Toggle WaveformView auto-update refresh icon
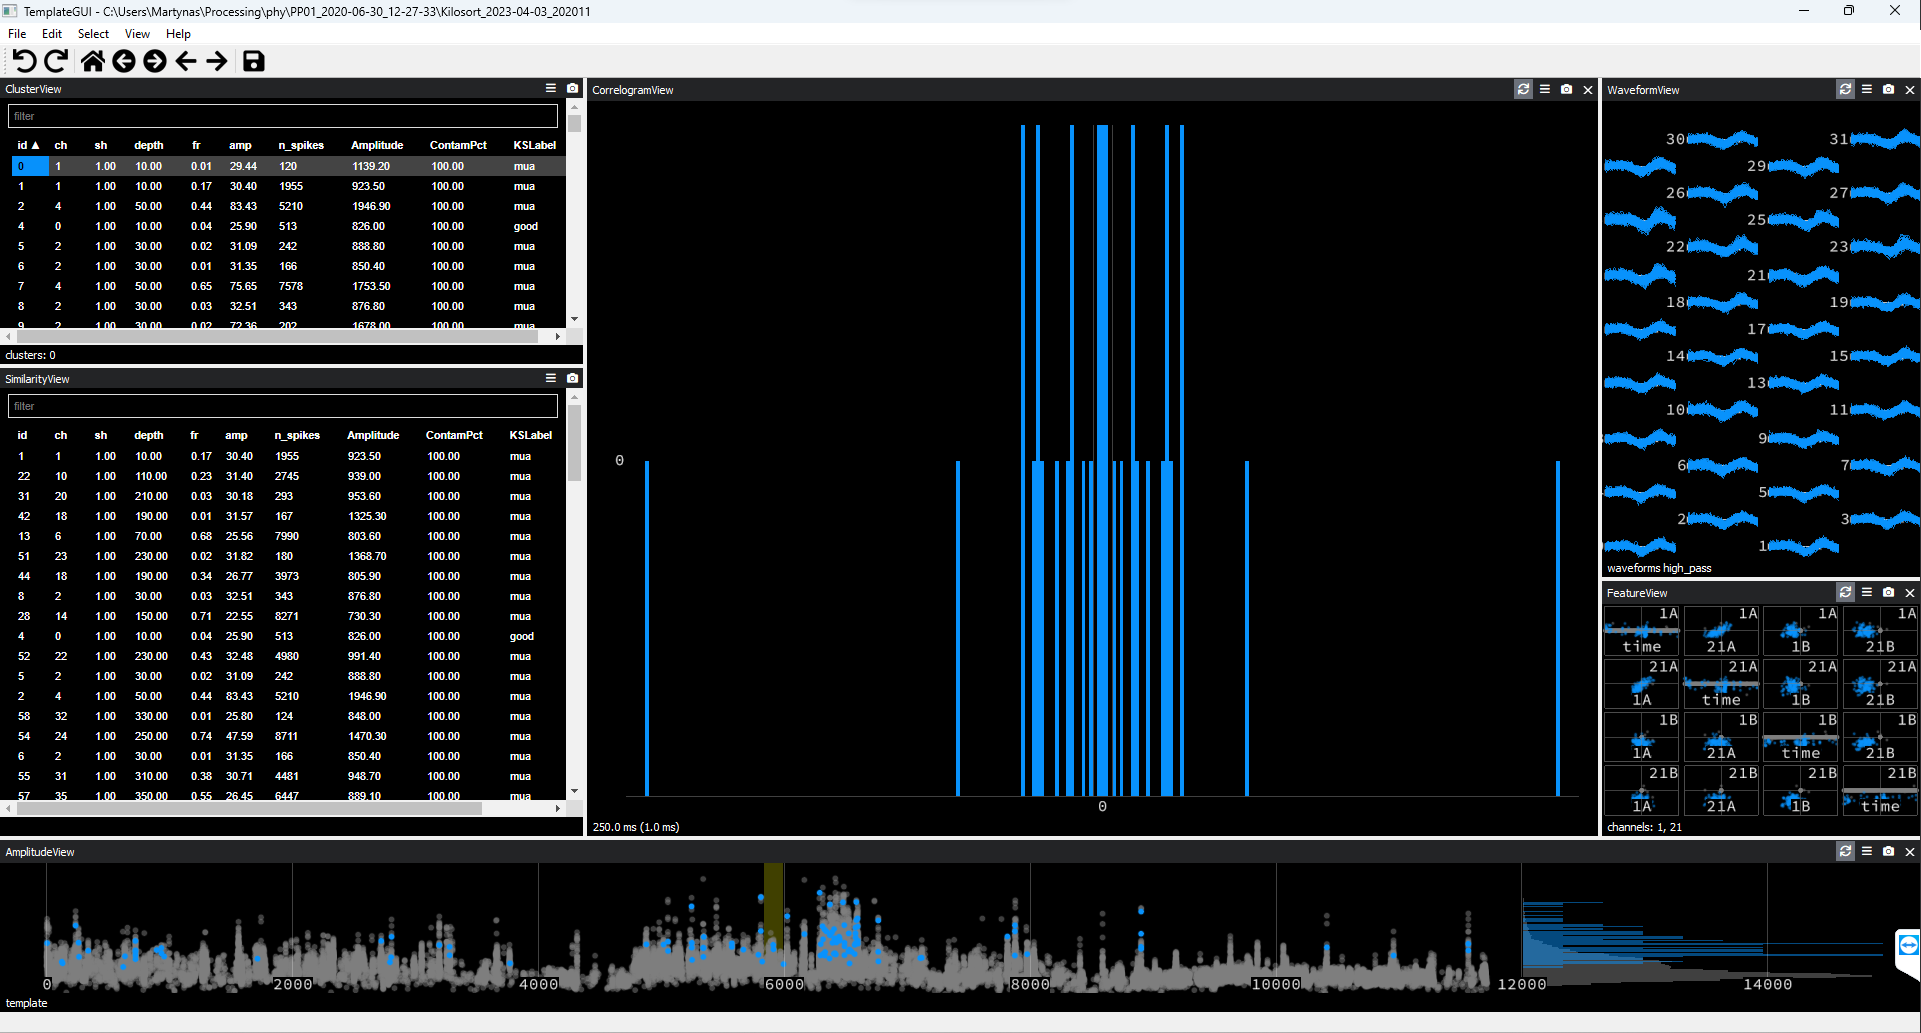The height and width of the screenshot is (1033, 1921). (x=1845, y=89)
